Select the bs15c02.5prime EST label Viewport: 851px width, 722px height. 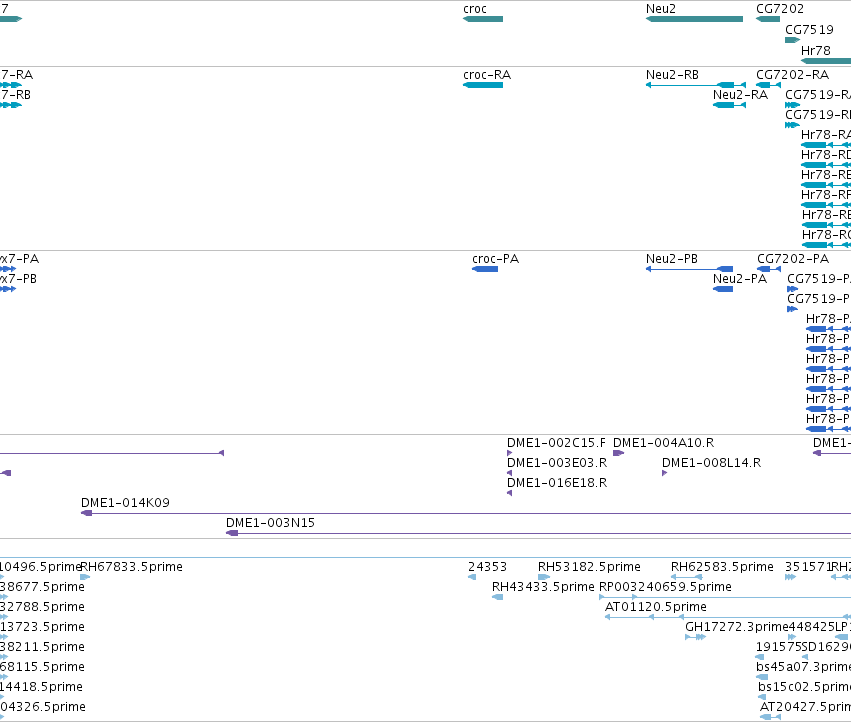(x=804, y=688)
